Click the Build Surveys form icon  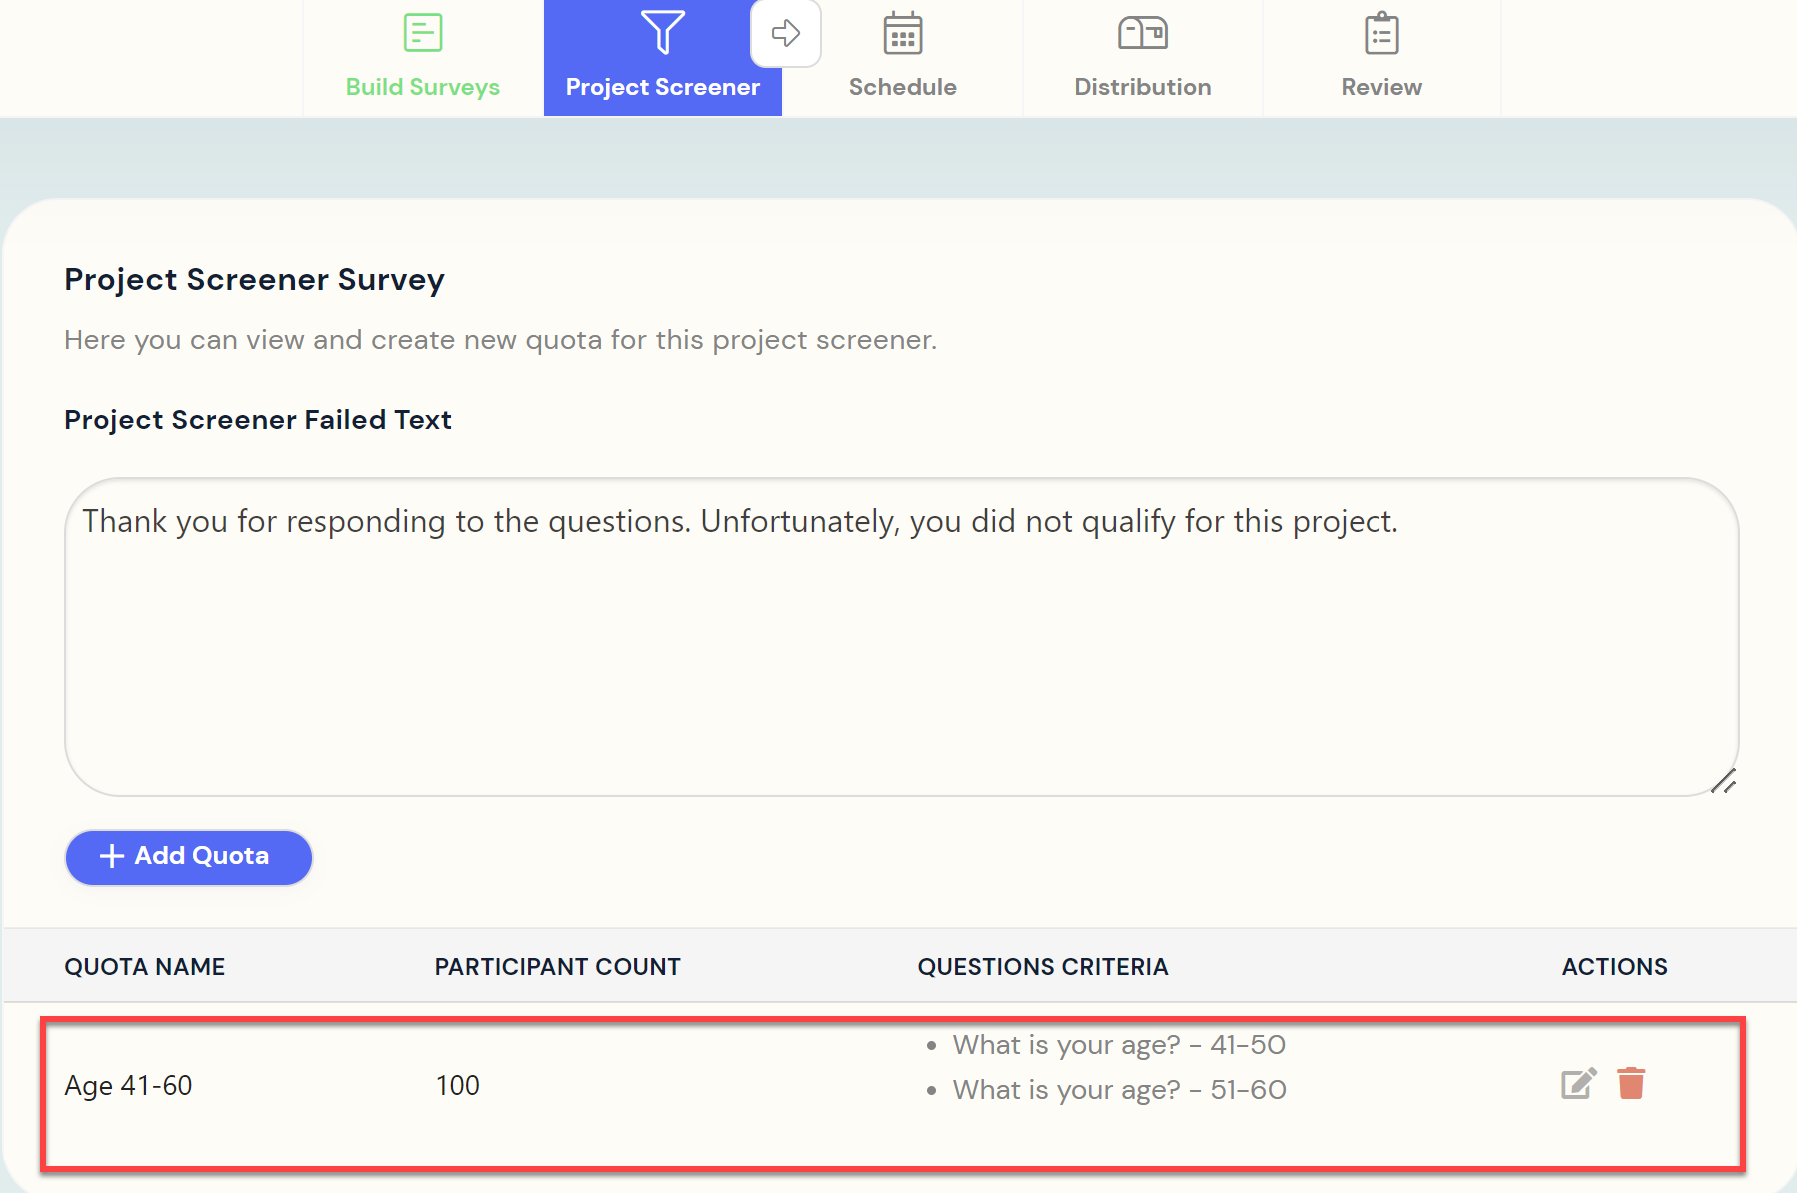[422, 33]
